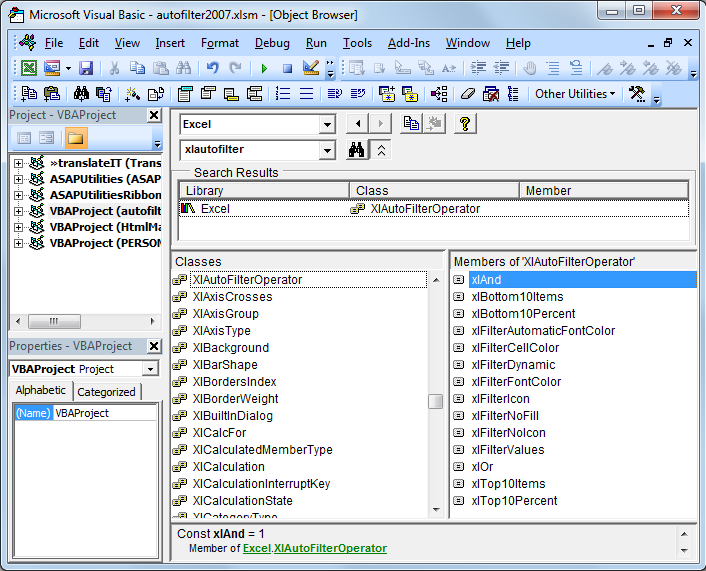Click the (Name) property value VBAProject field

point(105,413)
